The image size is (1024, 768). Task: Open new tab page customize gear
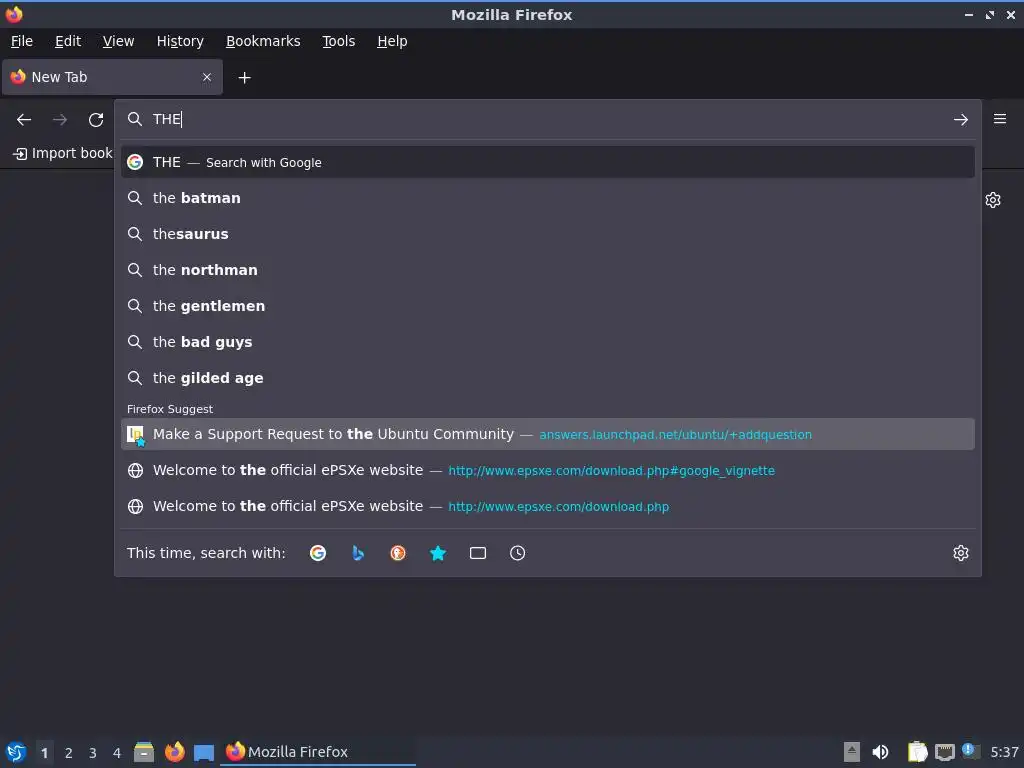click(x=993, y=200)
